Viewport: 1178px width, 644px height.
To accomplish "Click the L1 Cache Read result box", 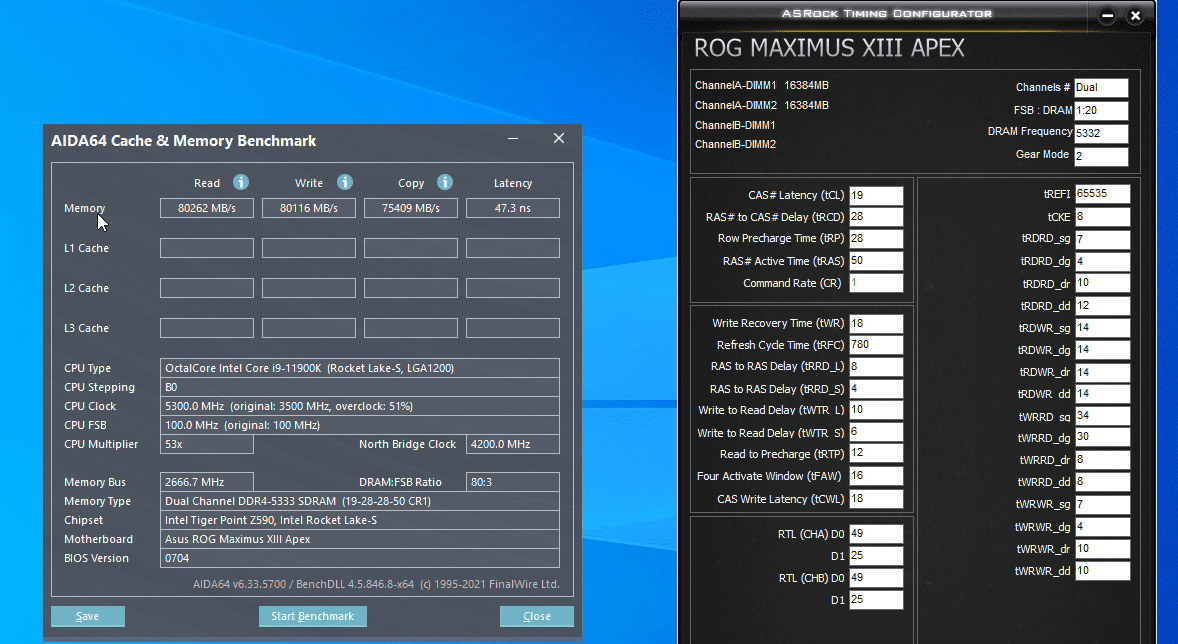I will [207, 248].
